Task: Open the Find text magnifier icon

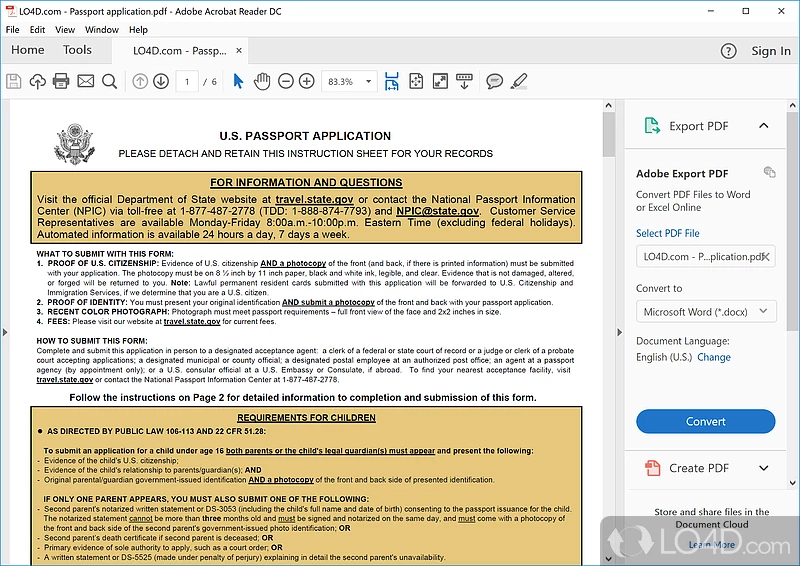Action: tap(109, 81)
